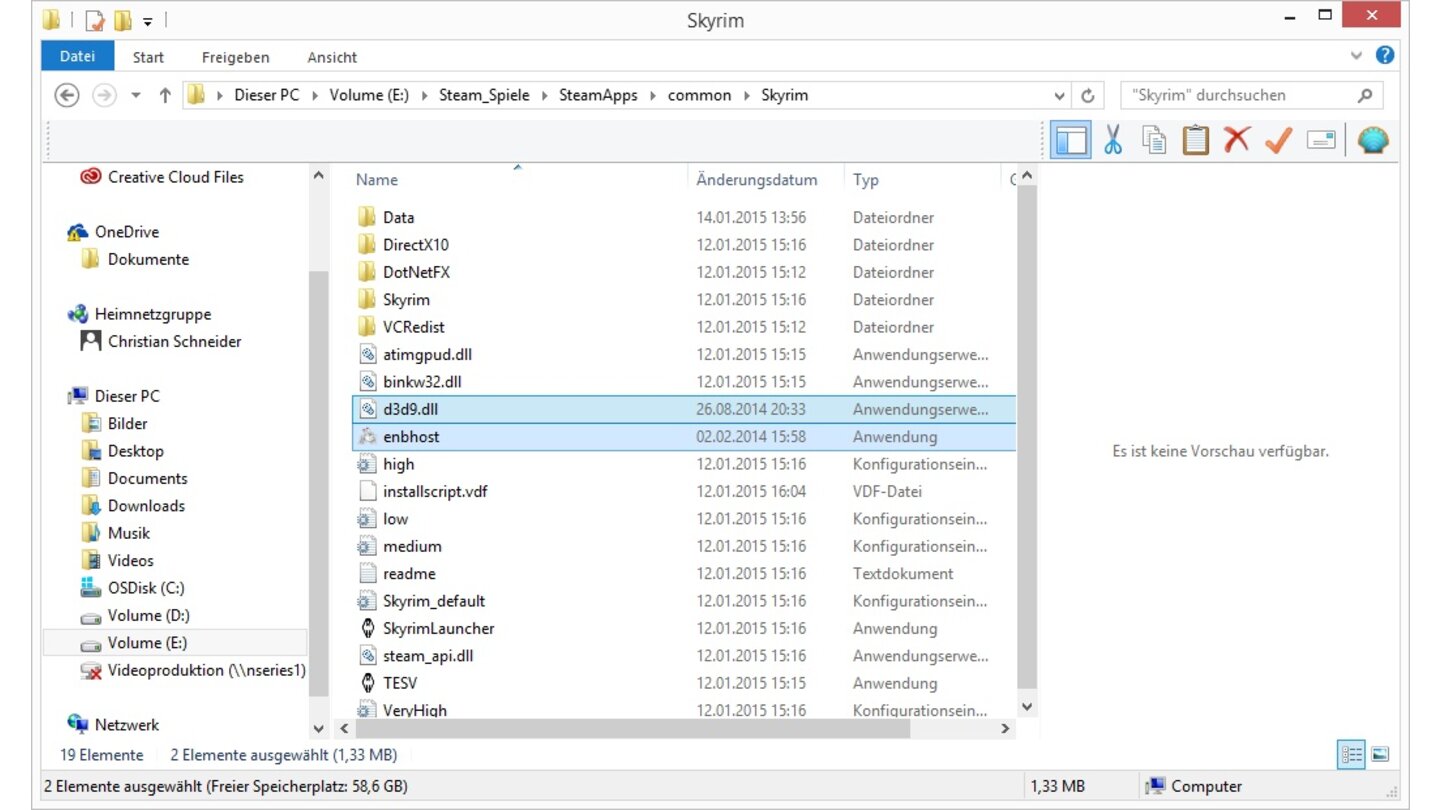Open the address bar history dropdown

click(1060, 96)
